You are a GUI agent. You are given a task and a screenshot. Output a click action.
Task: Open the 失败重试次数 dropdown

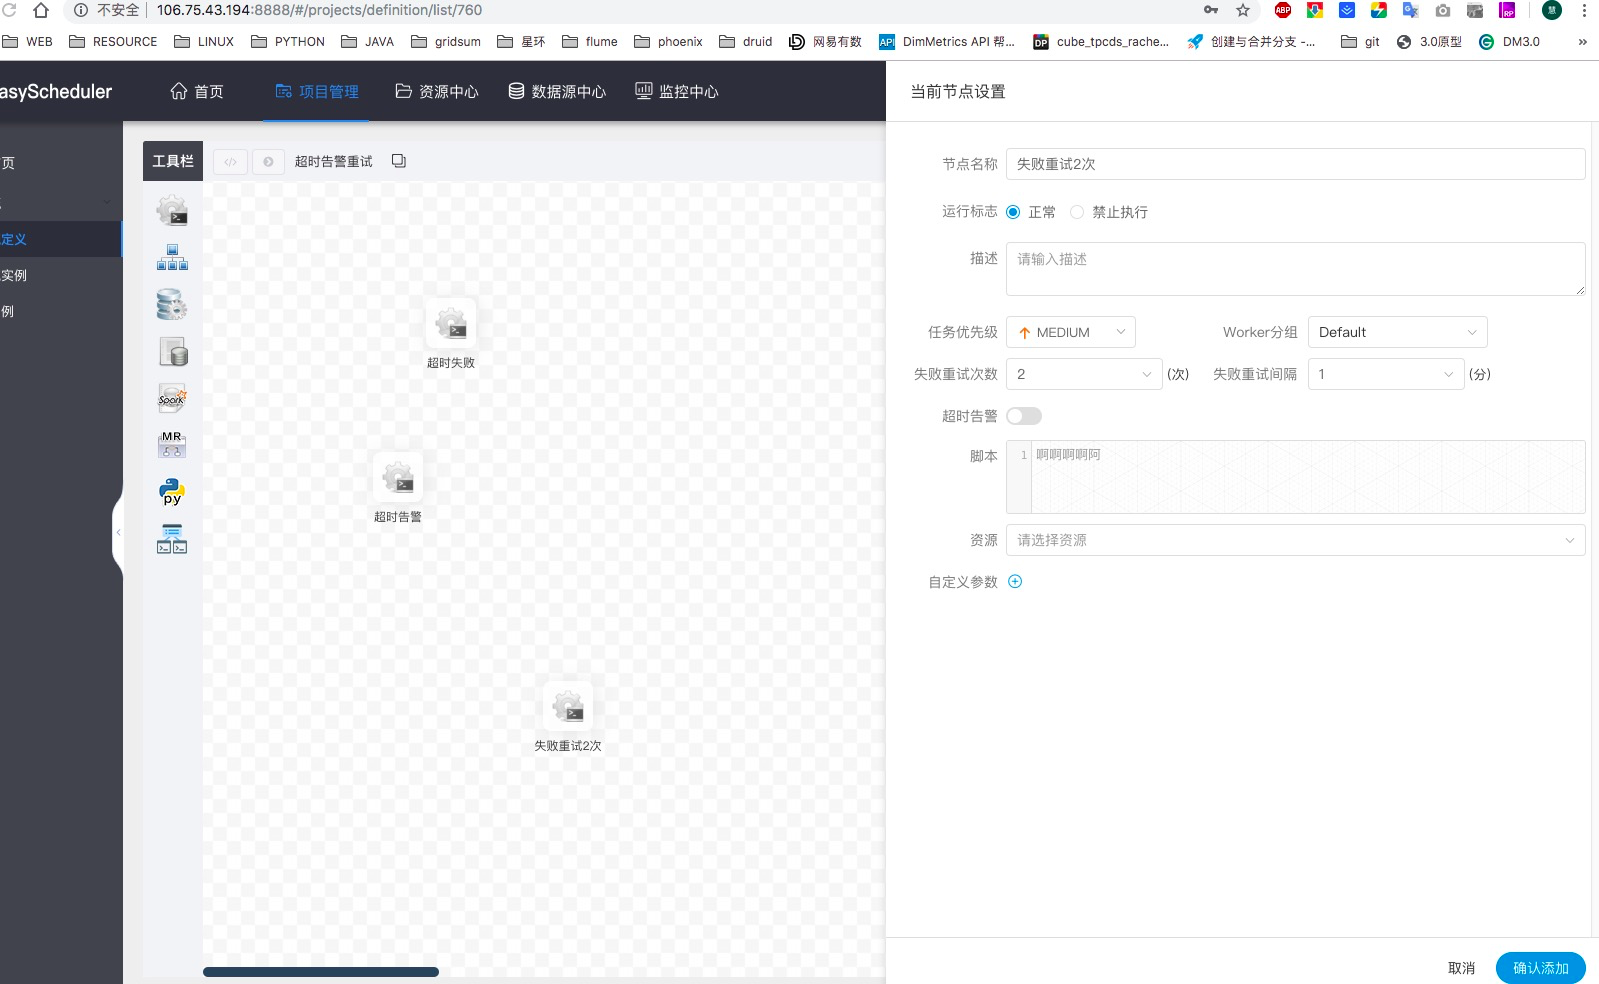(1084, 374)
